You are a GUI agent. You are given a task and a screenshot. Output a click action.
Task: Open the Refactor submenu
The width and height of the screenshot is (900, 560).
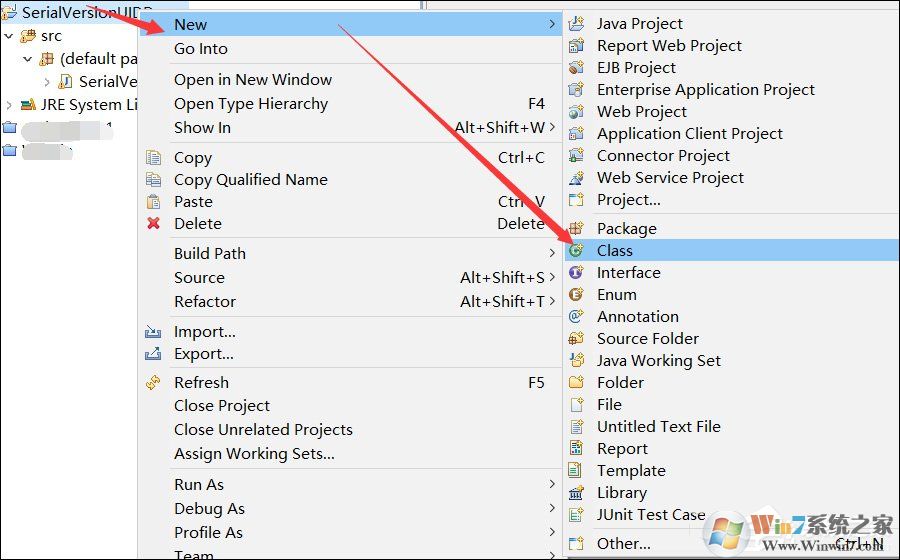[x=205, y=302]
